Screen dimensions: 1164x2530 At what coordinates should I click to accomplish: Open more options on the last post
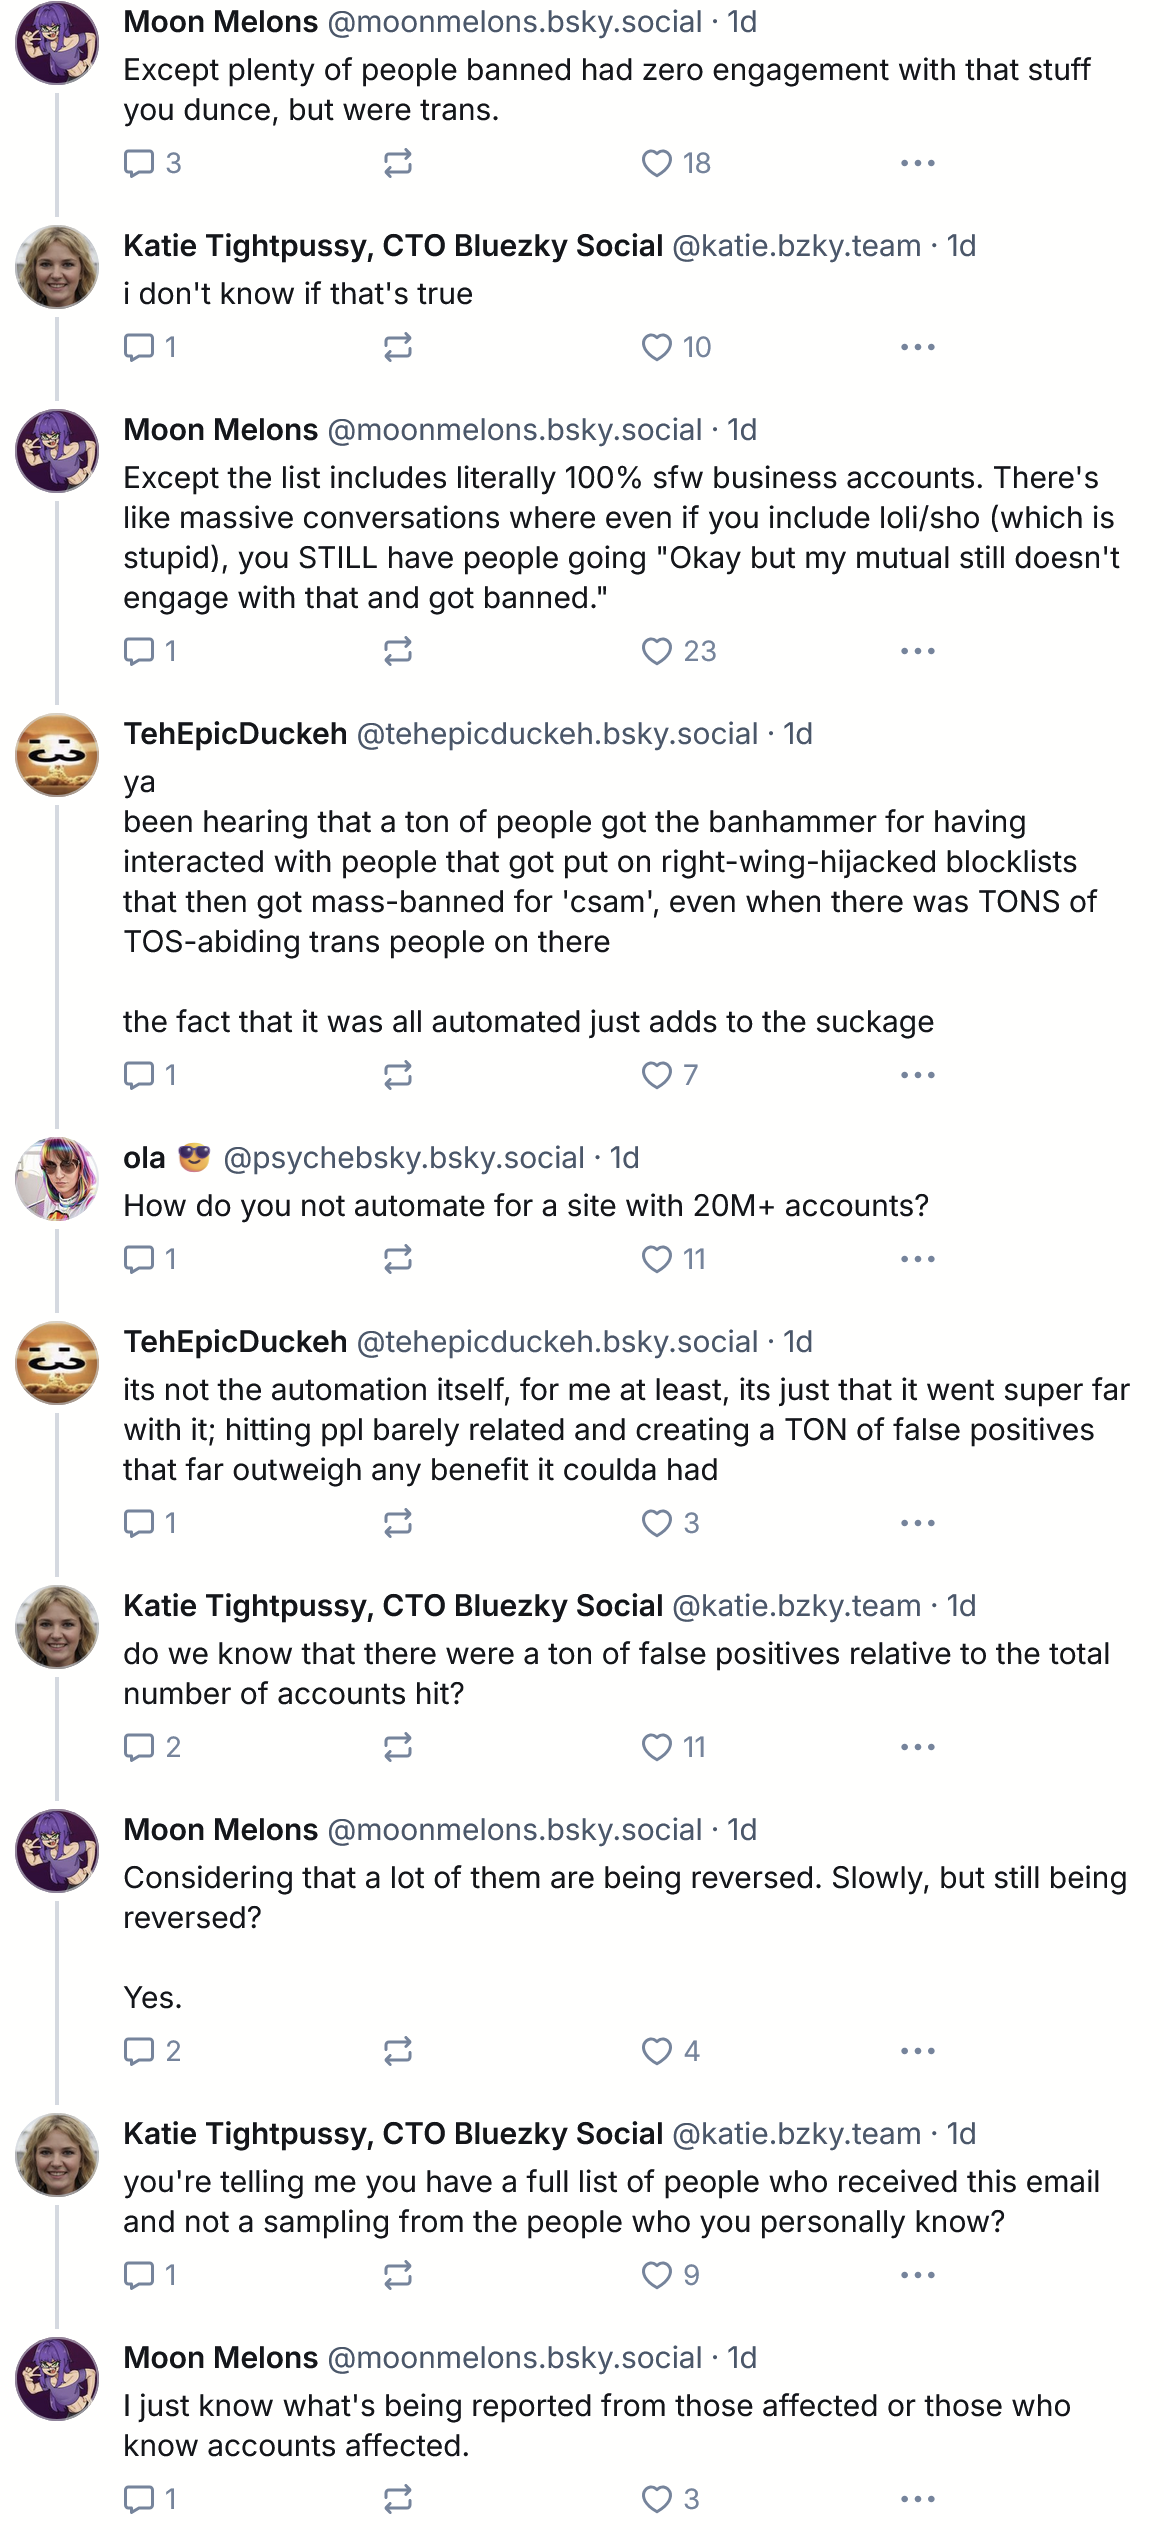[x=917, y=2499]
